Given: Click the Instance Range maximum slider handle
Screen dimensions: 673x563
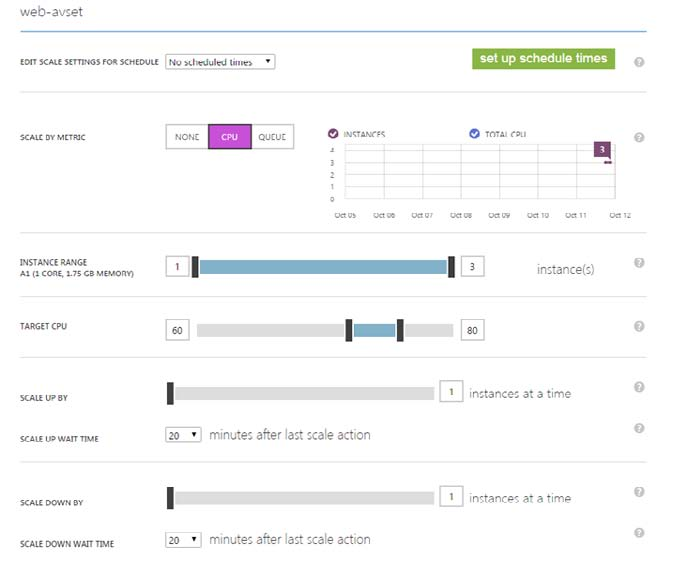Looking at the screenshot, I should (x=452, y=267).
